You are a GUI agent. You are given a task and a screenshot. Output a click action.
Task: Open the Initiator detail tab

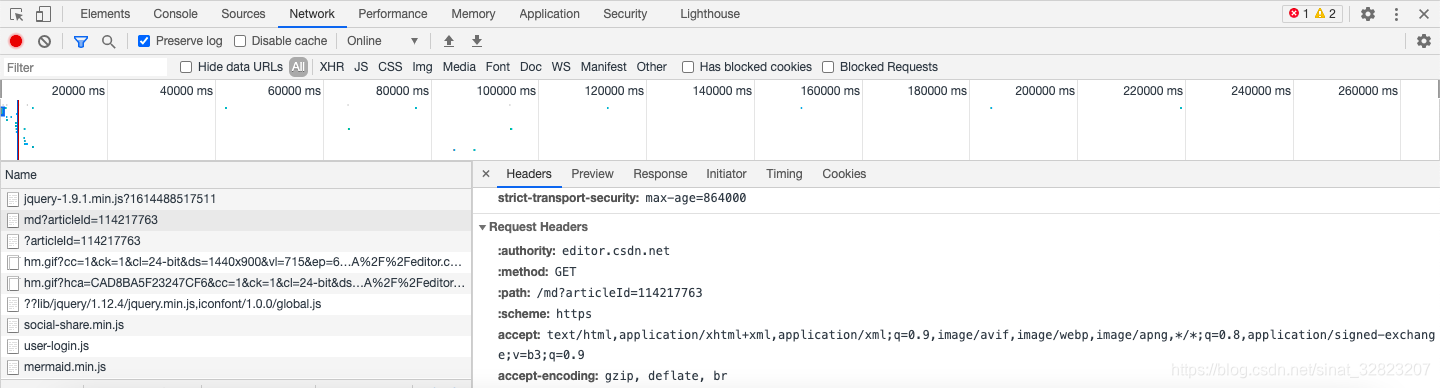[726, 174]
